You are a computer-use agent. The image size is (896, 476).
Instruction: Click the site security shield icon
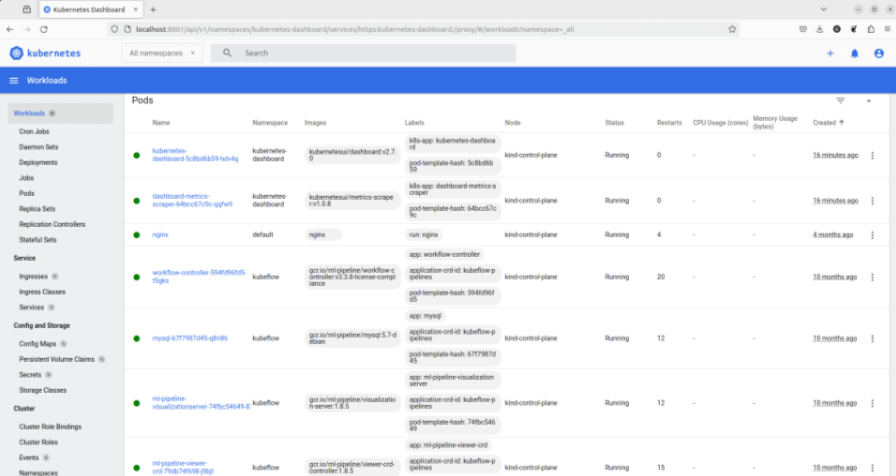coord(114,29)
